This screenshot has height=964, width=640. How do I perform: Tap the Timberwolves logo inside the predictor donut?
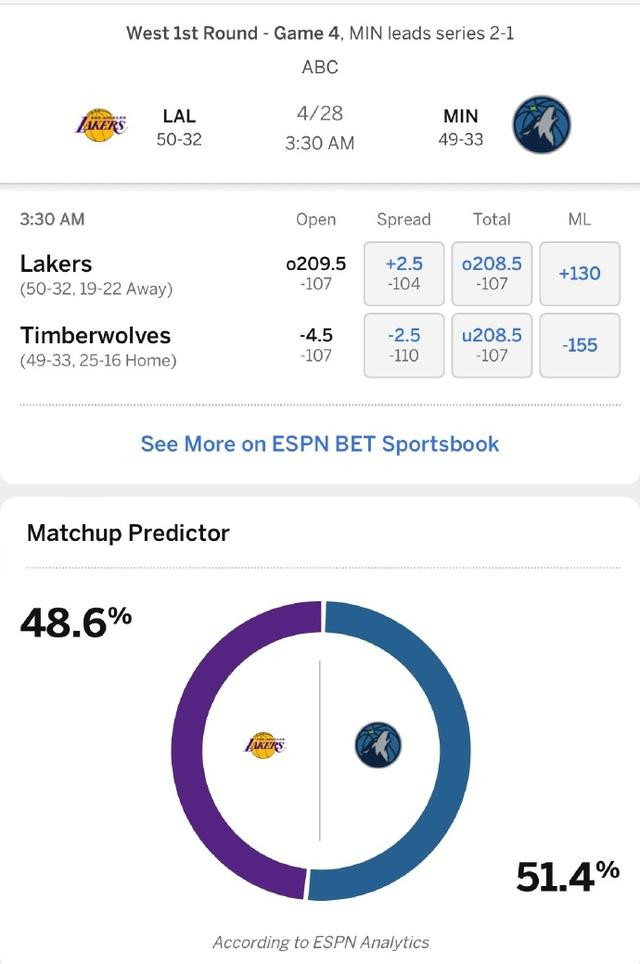378,745
